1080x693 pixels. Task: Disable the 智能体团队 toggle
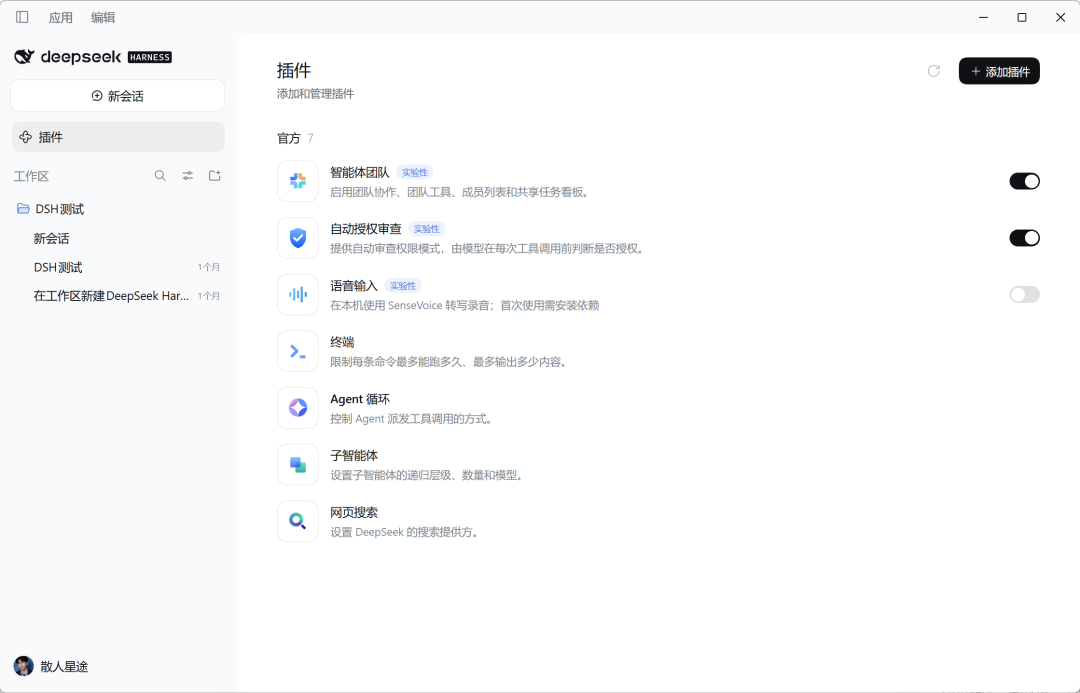[x=1024, y=181]
